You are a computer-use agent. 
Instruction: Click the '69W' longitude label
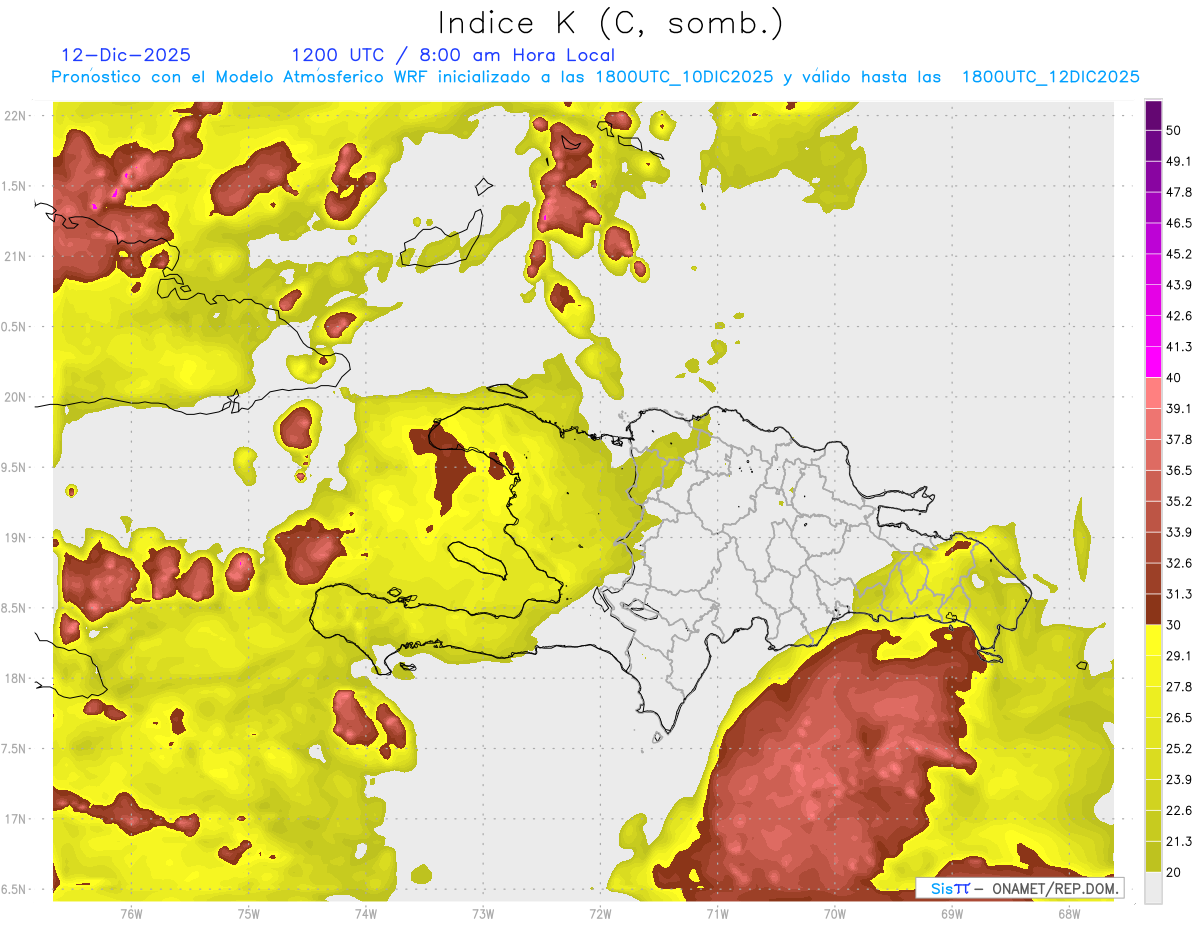pos(952,914)
